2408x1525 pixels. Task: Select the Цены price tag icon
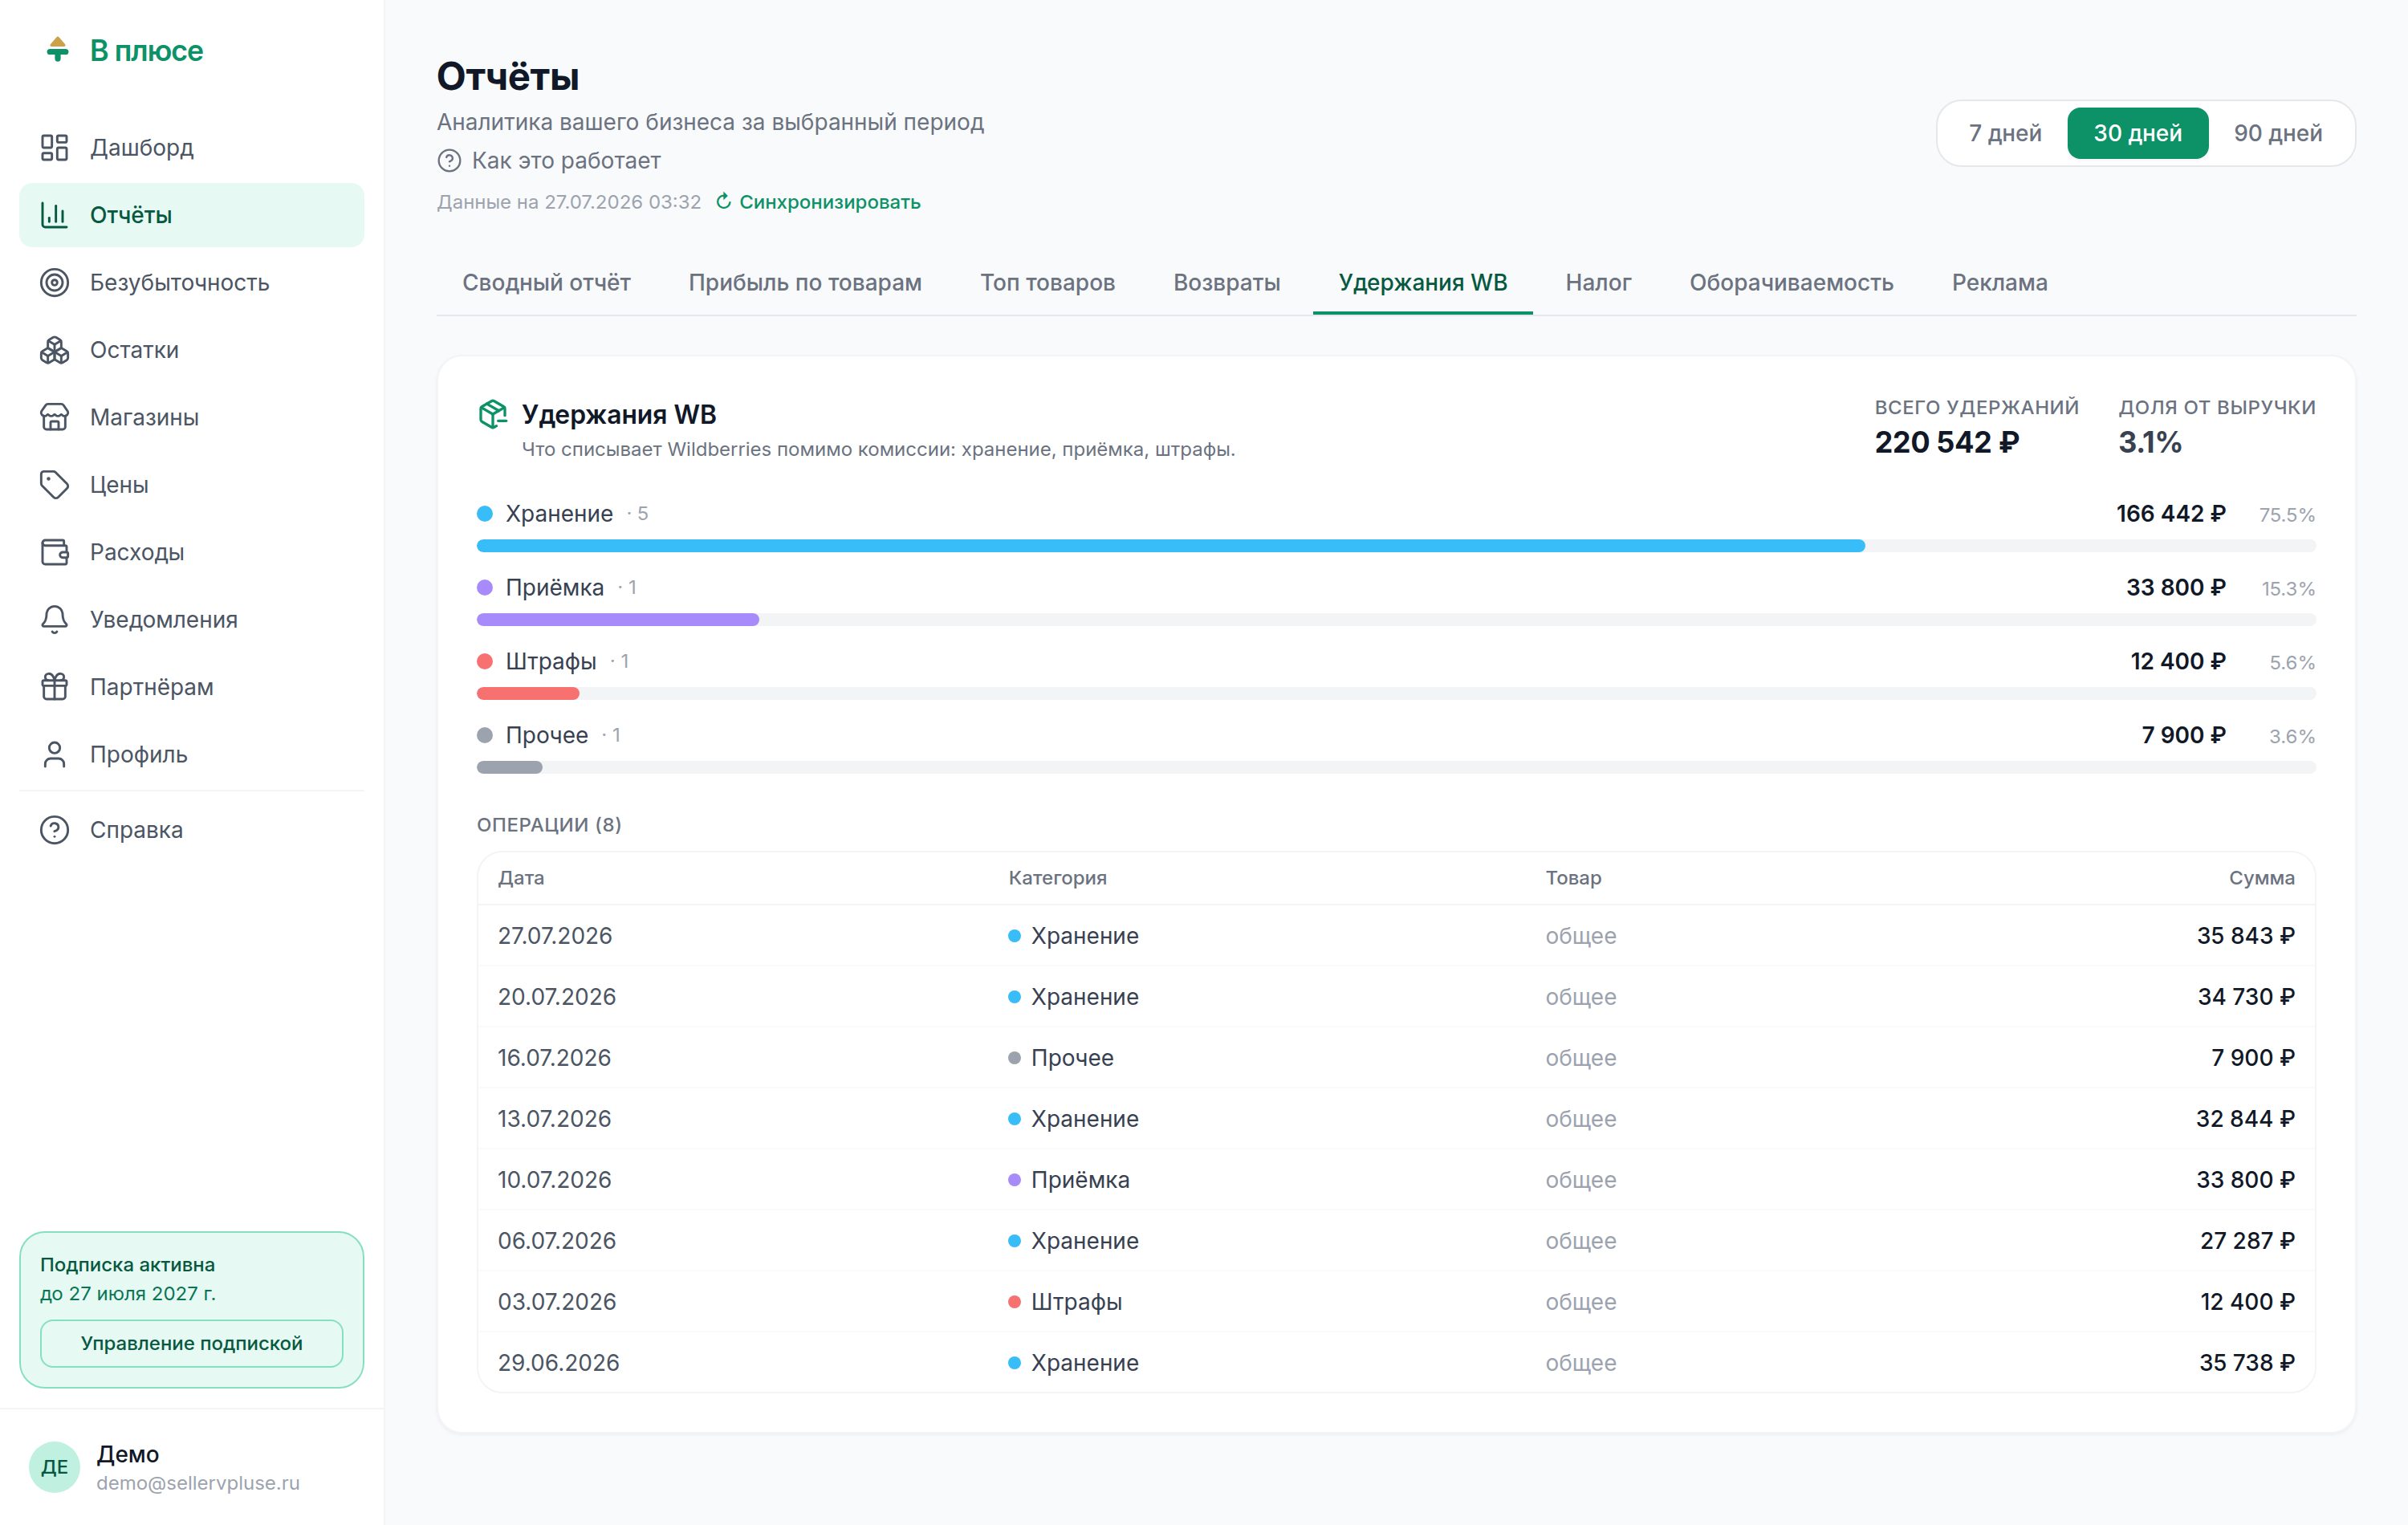point(54,485)
